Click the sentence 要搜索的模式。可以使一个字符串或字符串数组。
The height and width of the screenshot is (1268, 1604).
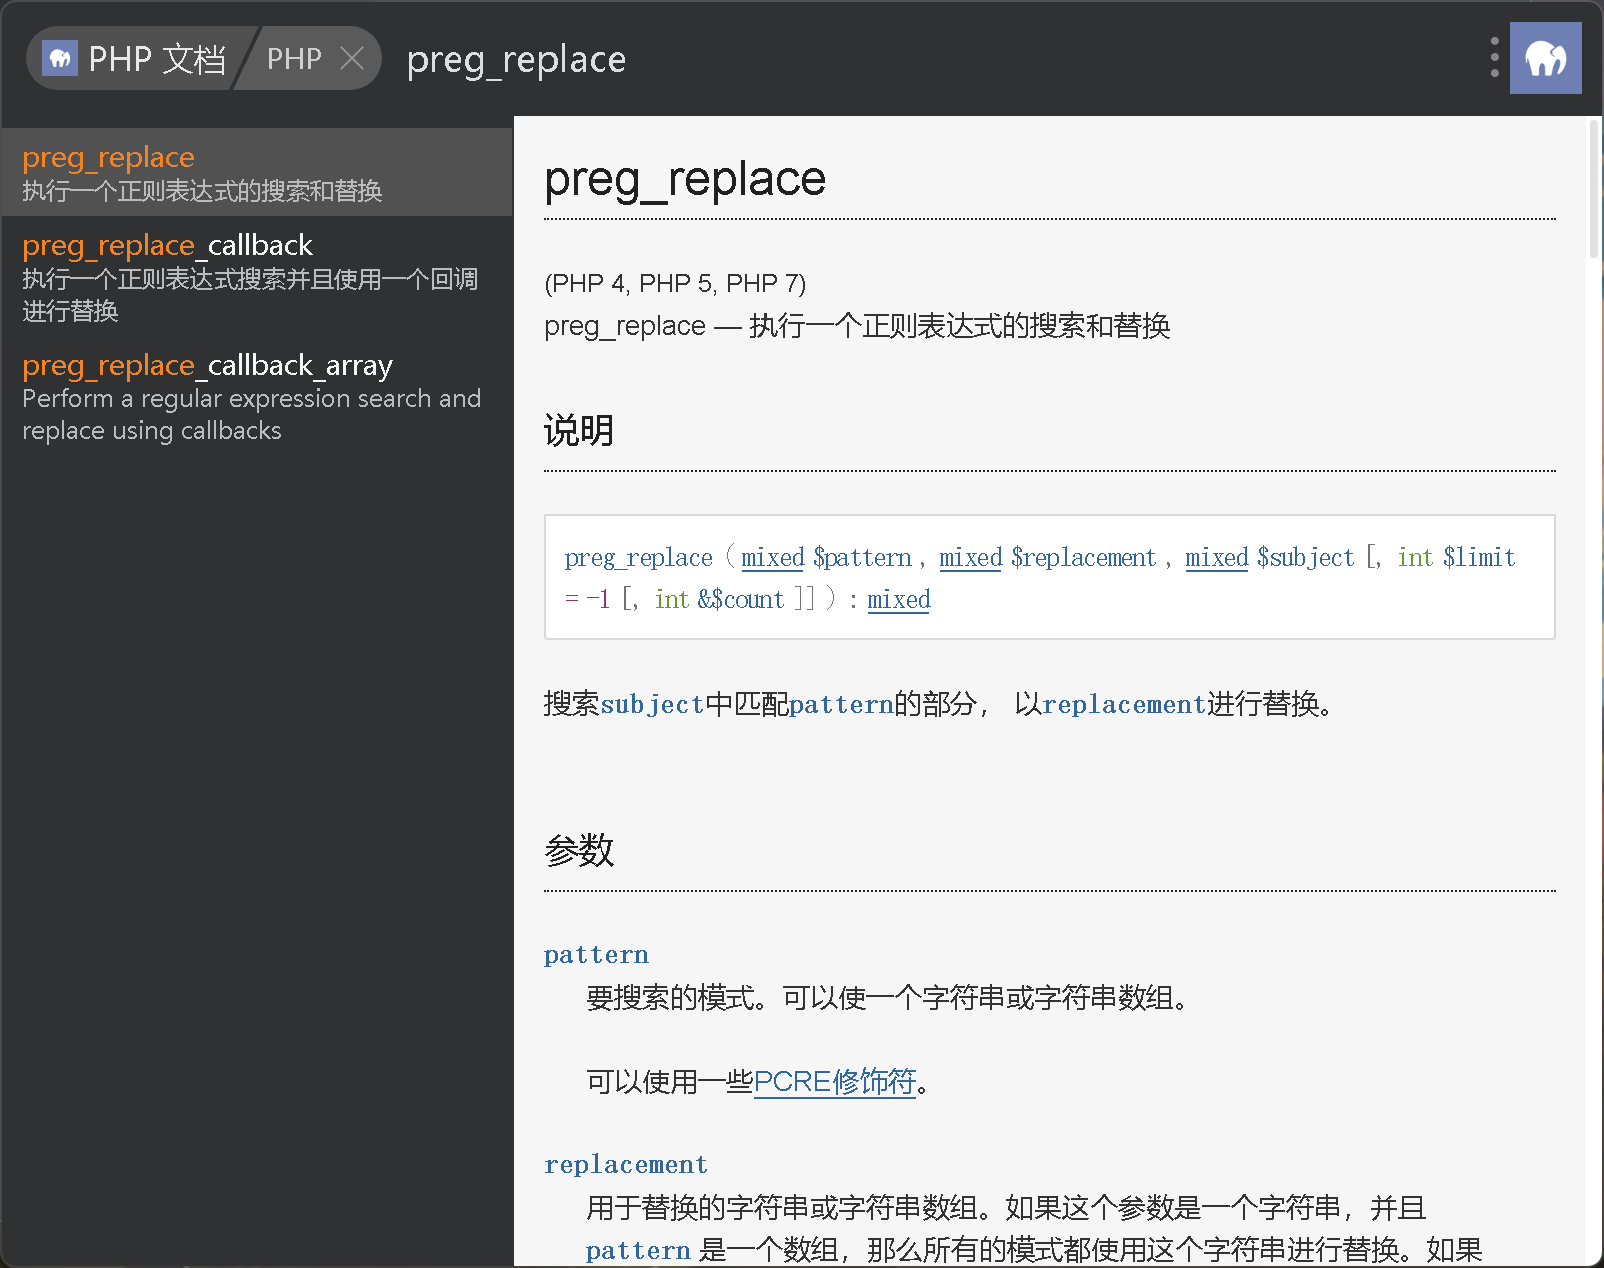click(889, 997)
